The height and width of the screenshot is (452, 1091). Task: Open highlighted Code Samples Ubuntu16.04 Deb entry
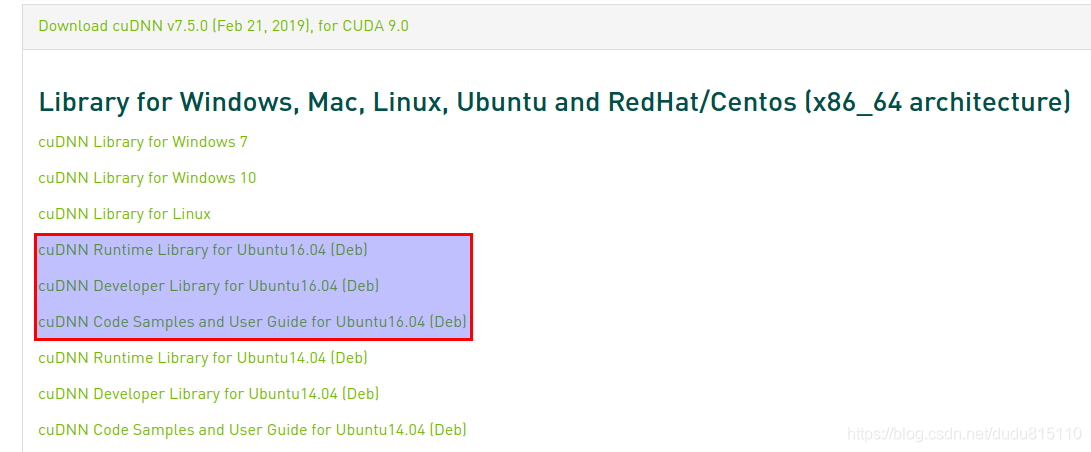(252, 322)
